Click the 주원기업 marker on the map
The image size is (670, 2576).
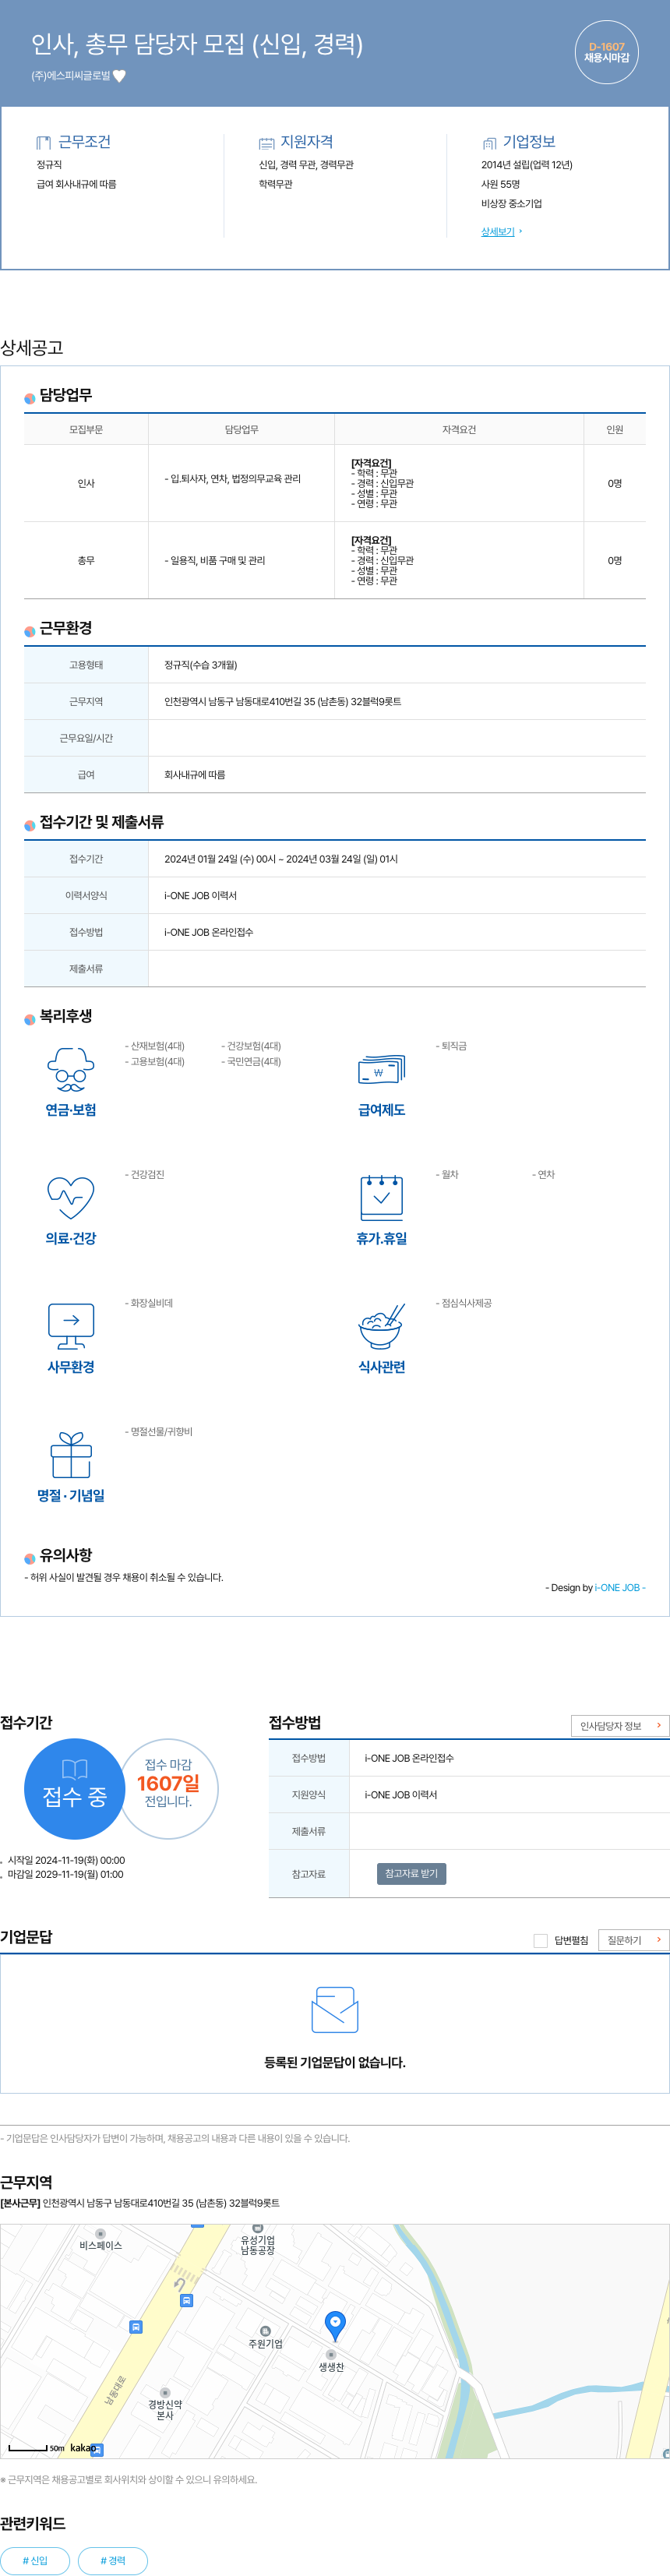(265, 2331)
